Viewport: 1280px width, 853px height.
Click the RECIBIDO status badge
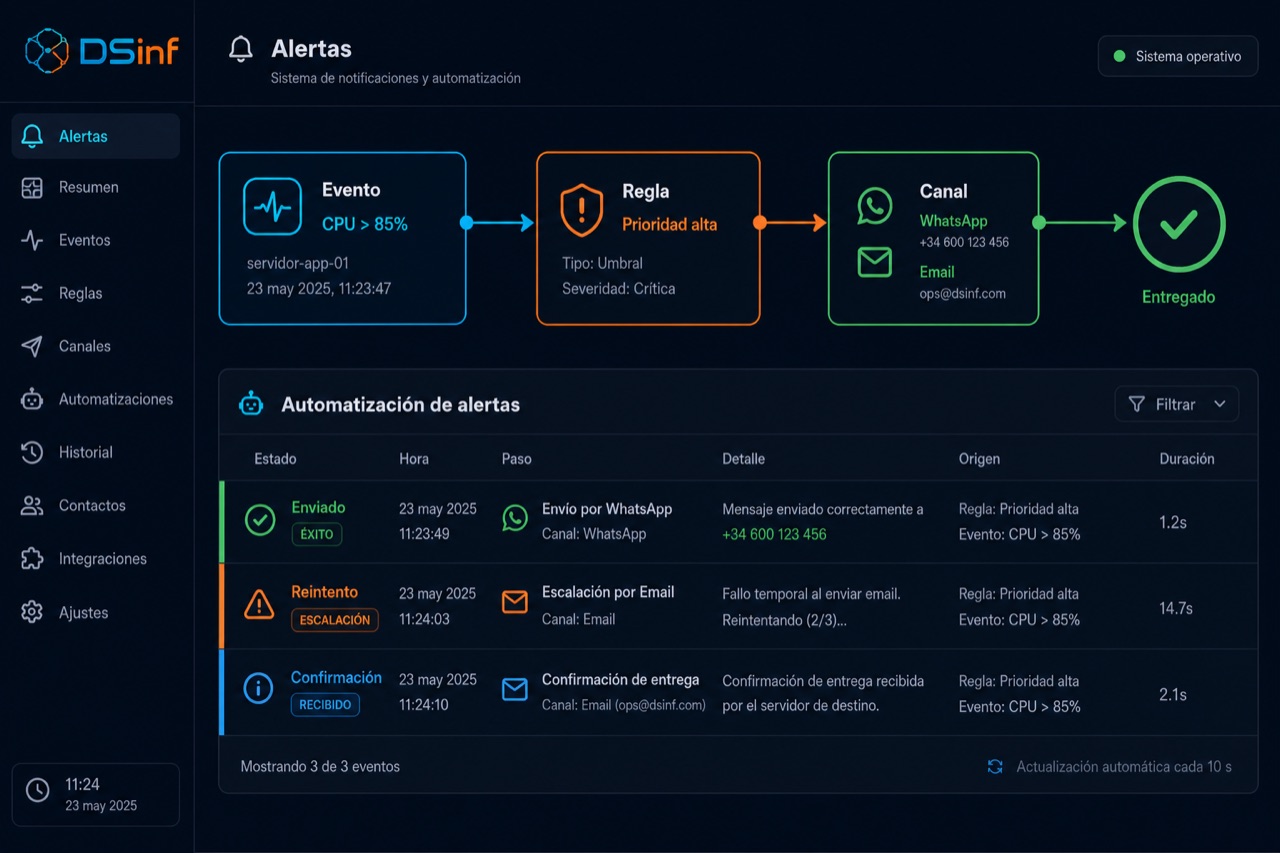325,705
